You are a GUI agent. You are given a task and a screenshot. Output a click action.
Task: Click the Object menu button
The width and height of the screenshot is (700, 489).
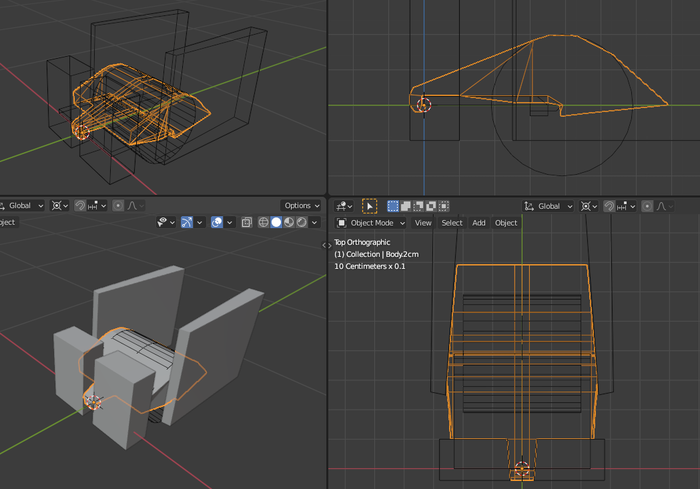click(x=506, y=223)
